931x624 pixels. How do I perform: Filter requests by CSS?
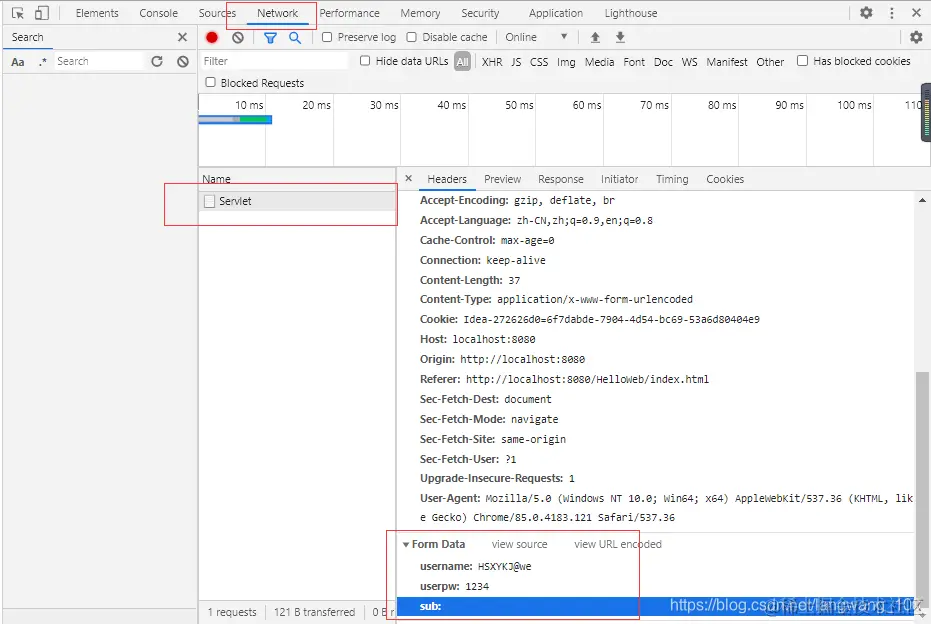[539, 62]
